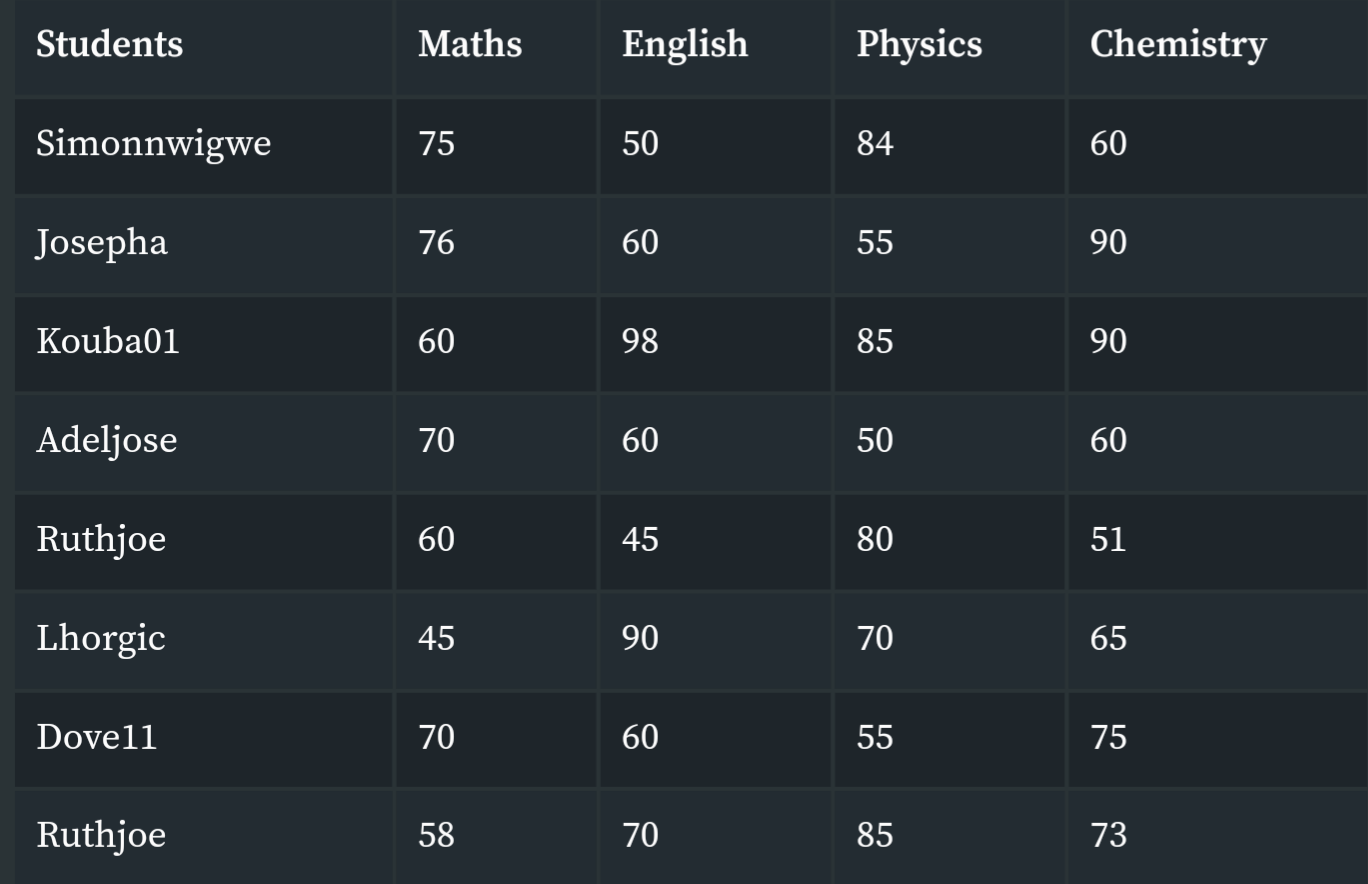
Task: Click the English column header
Action: point(716,46)
